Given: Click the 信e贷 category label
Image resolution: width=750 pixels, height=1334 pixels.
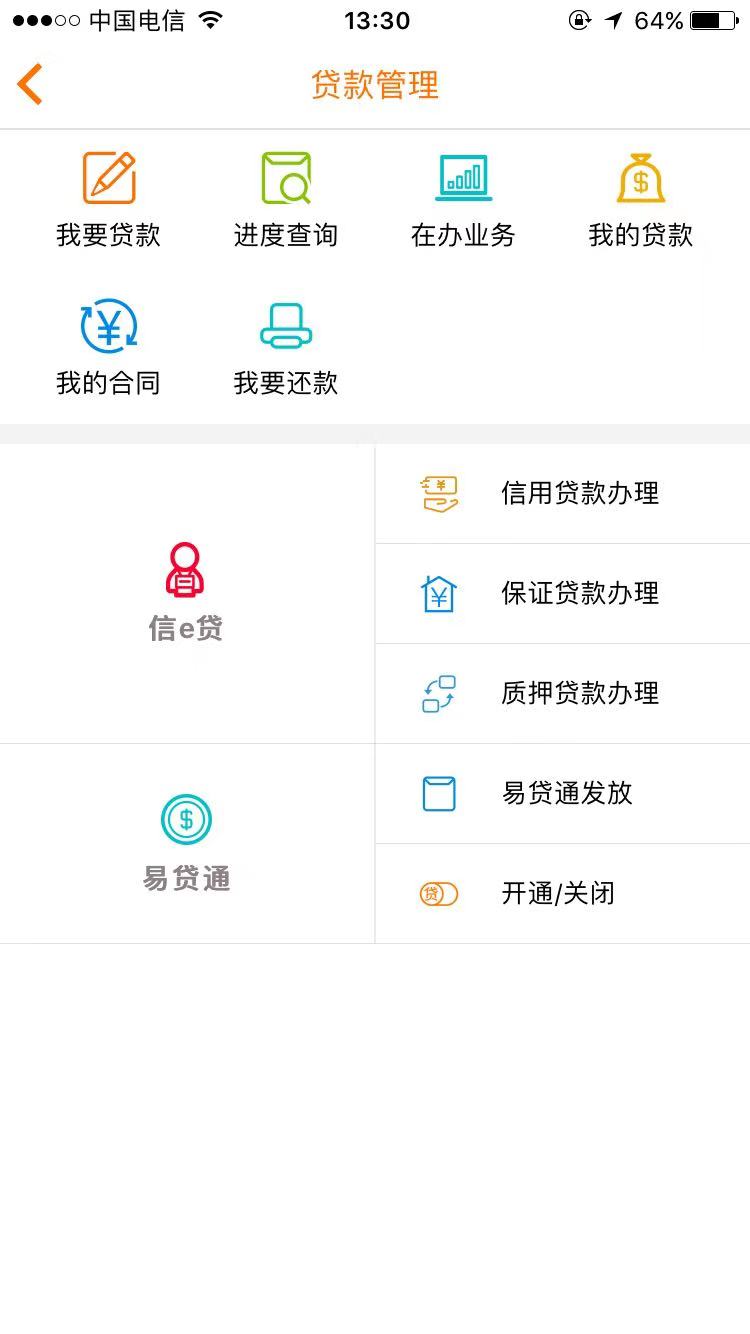Looking at the screenshot, I should coord(186,629).
